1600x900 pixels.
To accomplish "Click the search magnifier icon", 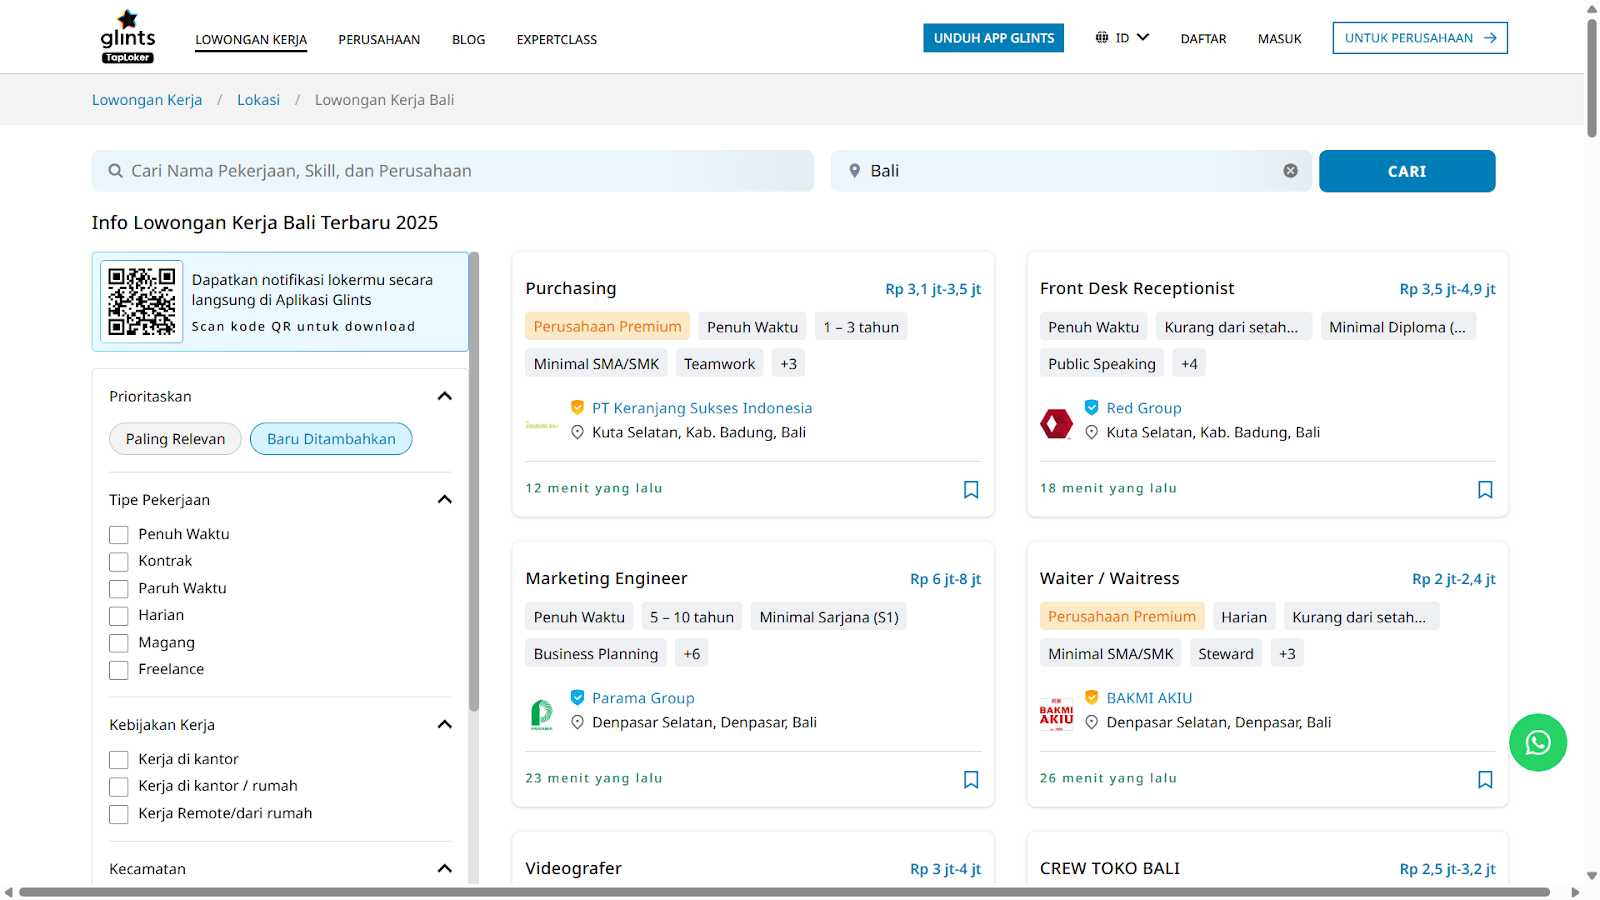I will [116, 171].
